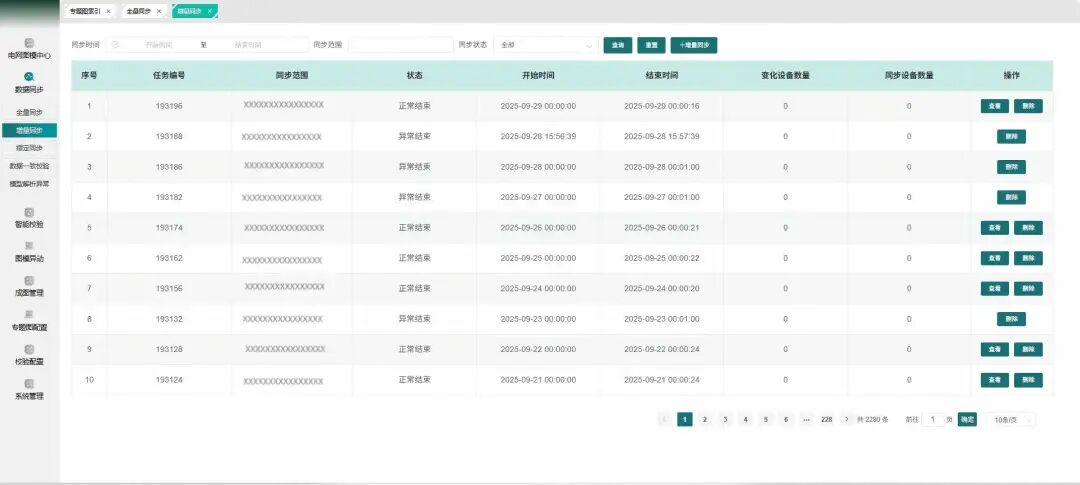
Task: Click the 重置 button
Action: click(x=651, y=45)
